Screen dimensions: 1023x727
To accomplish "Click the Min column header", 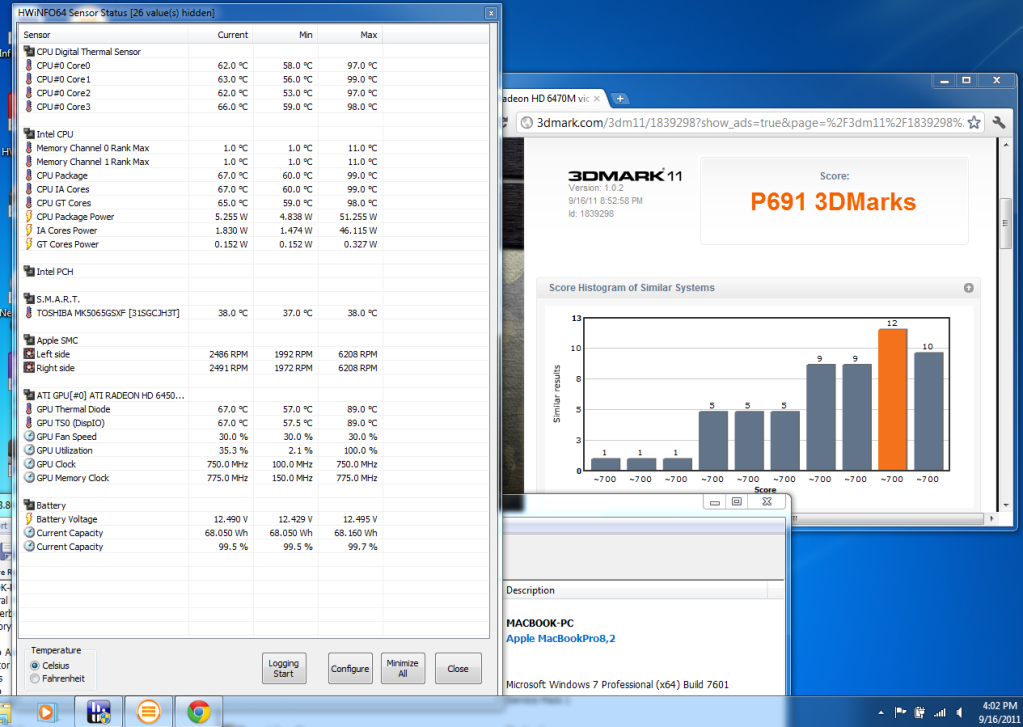I will (285, 35).
